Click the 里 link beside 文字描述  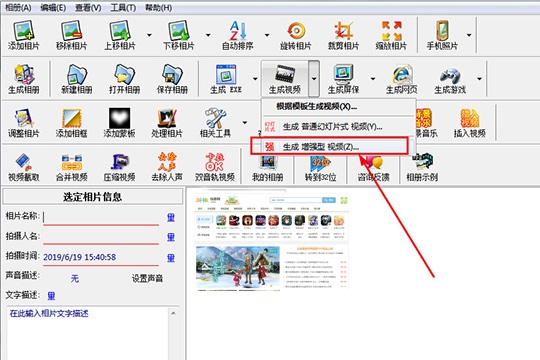(51, 296)
